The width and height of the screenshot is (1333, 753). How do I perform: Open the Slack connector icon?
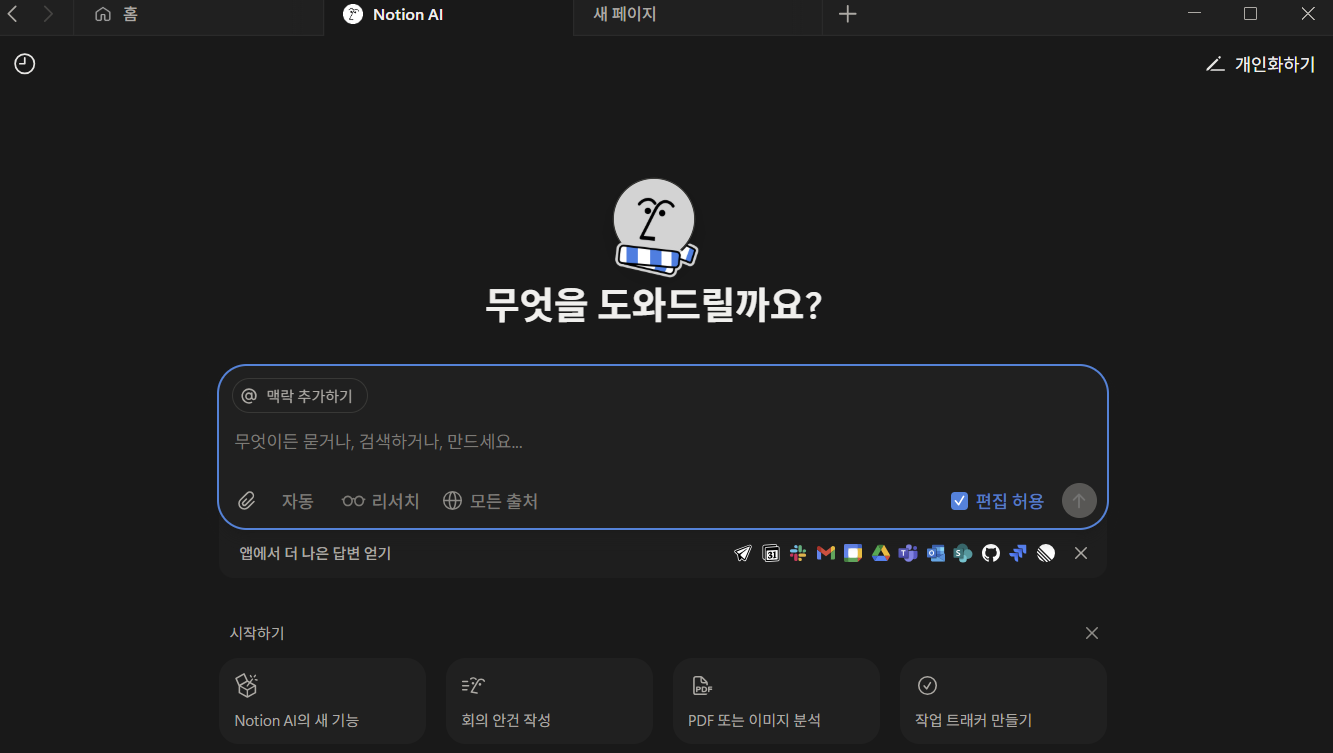798,552
